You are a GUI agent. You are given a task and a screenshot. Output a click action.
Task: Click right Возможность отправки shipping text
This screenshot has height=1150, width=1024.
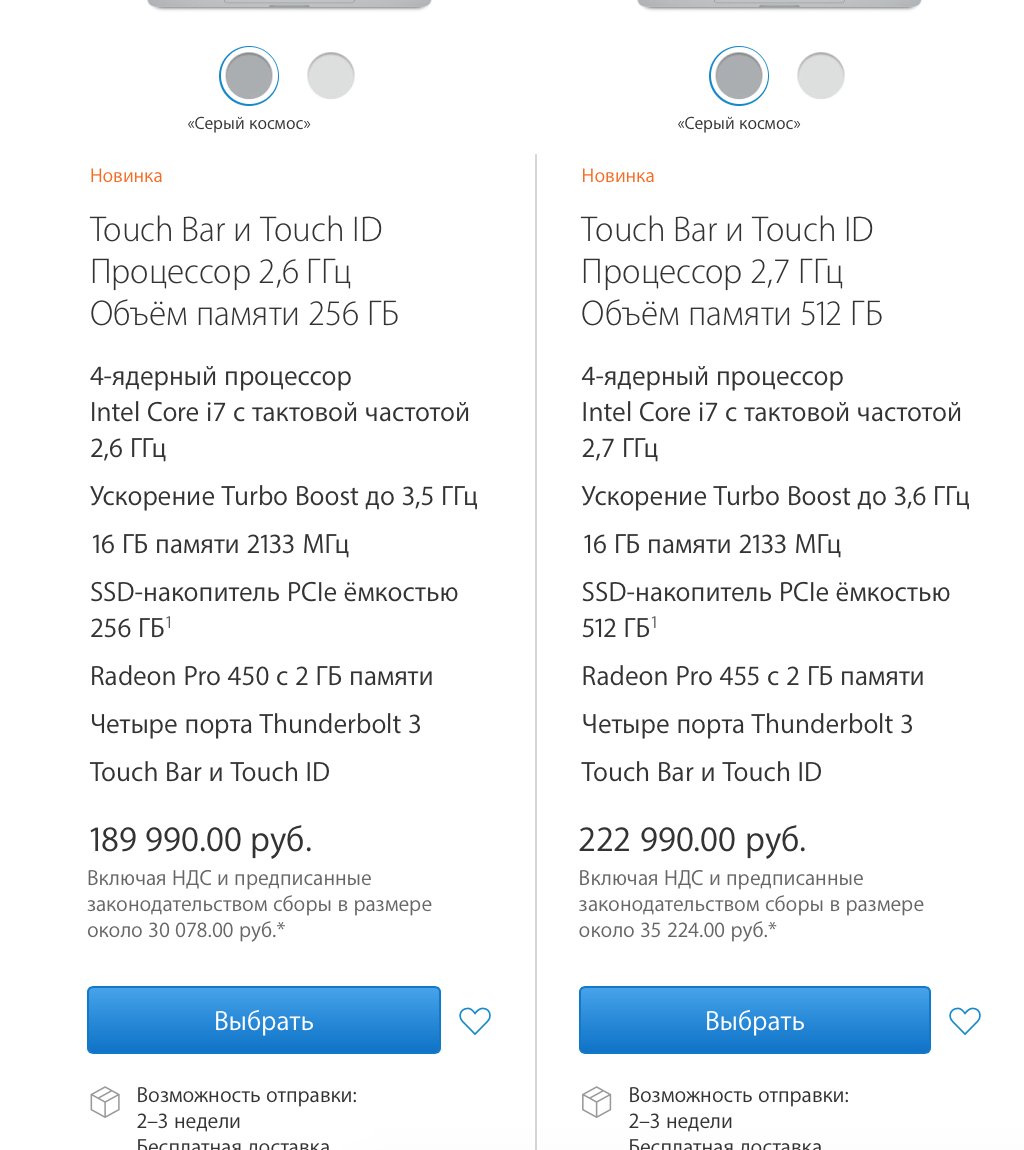tap(739, 1096)
